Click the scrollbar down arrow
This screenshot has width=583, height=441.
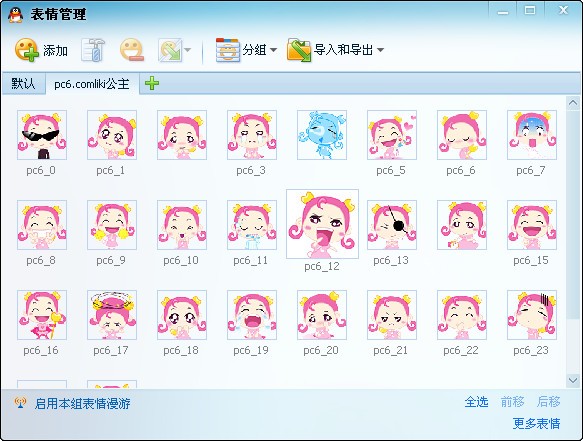(x=573, y=380)
